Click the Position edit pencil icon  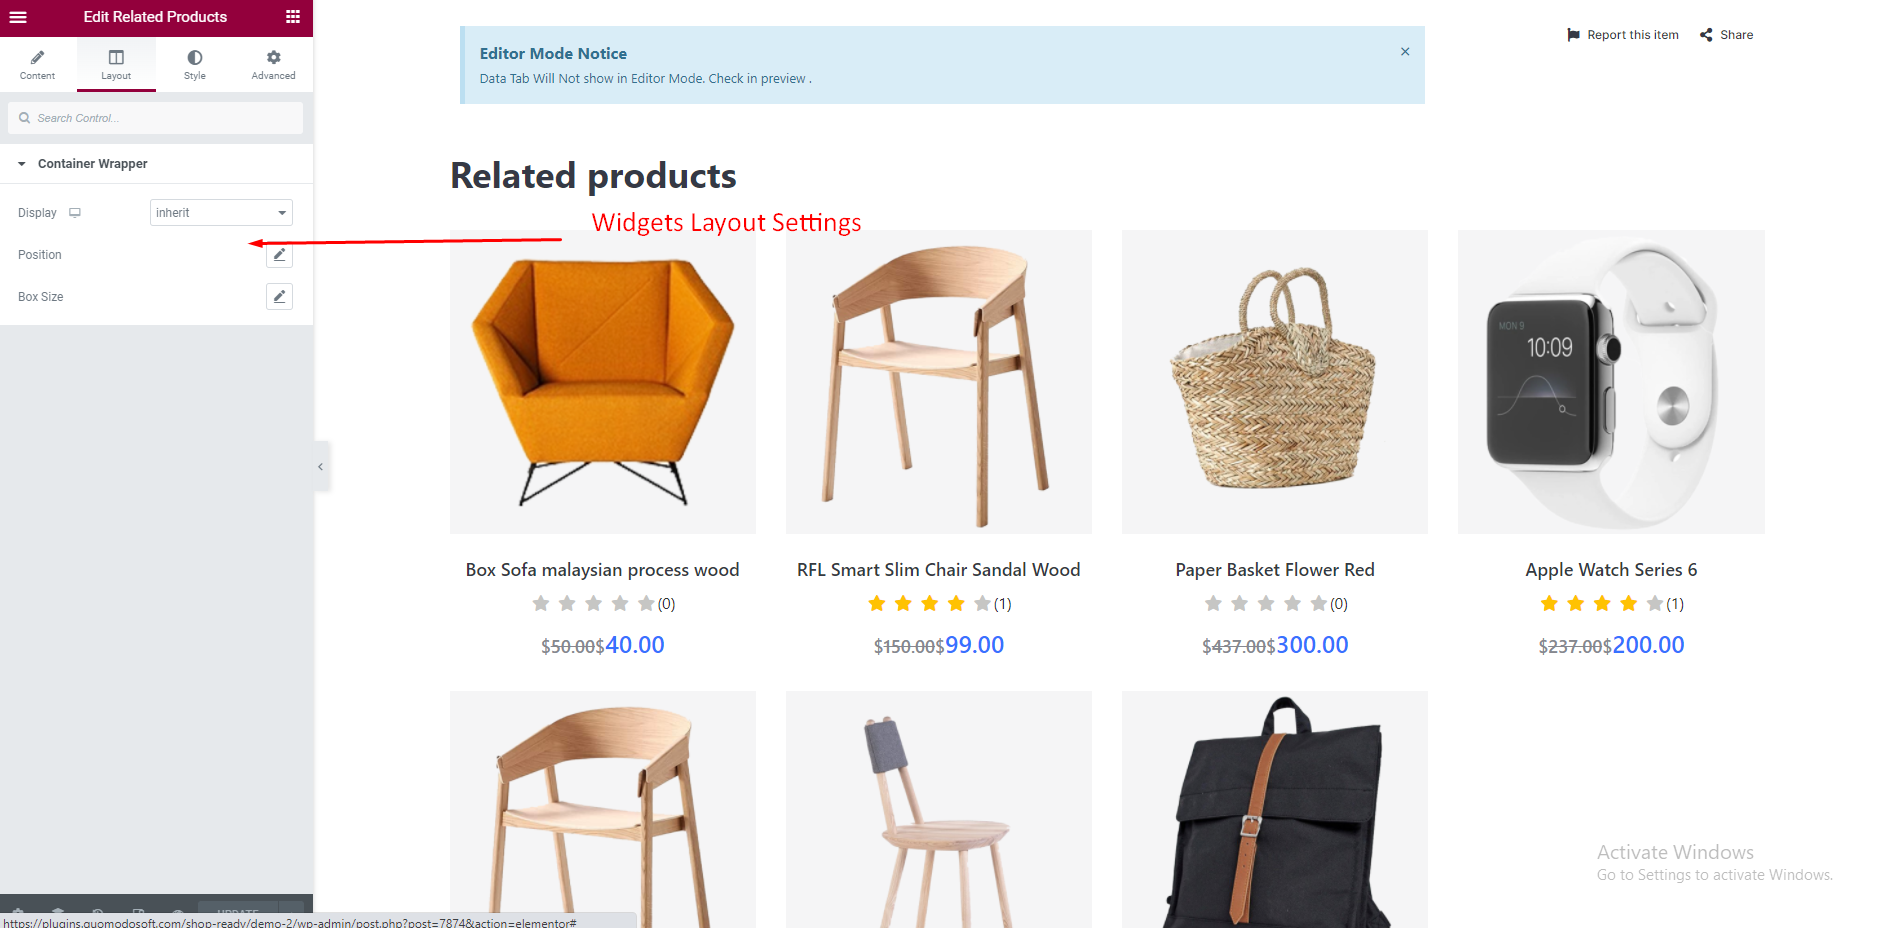pos(279,255)
